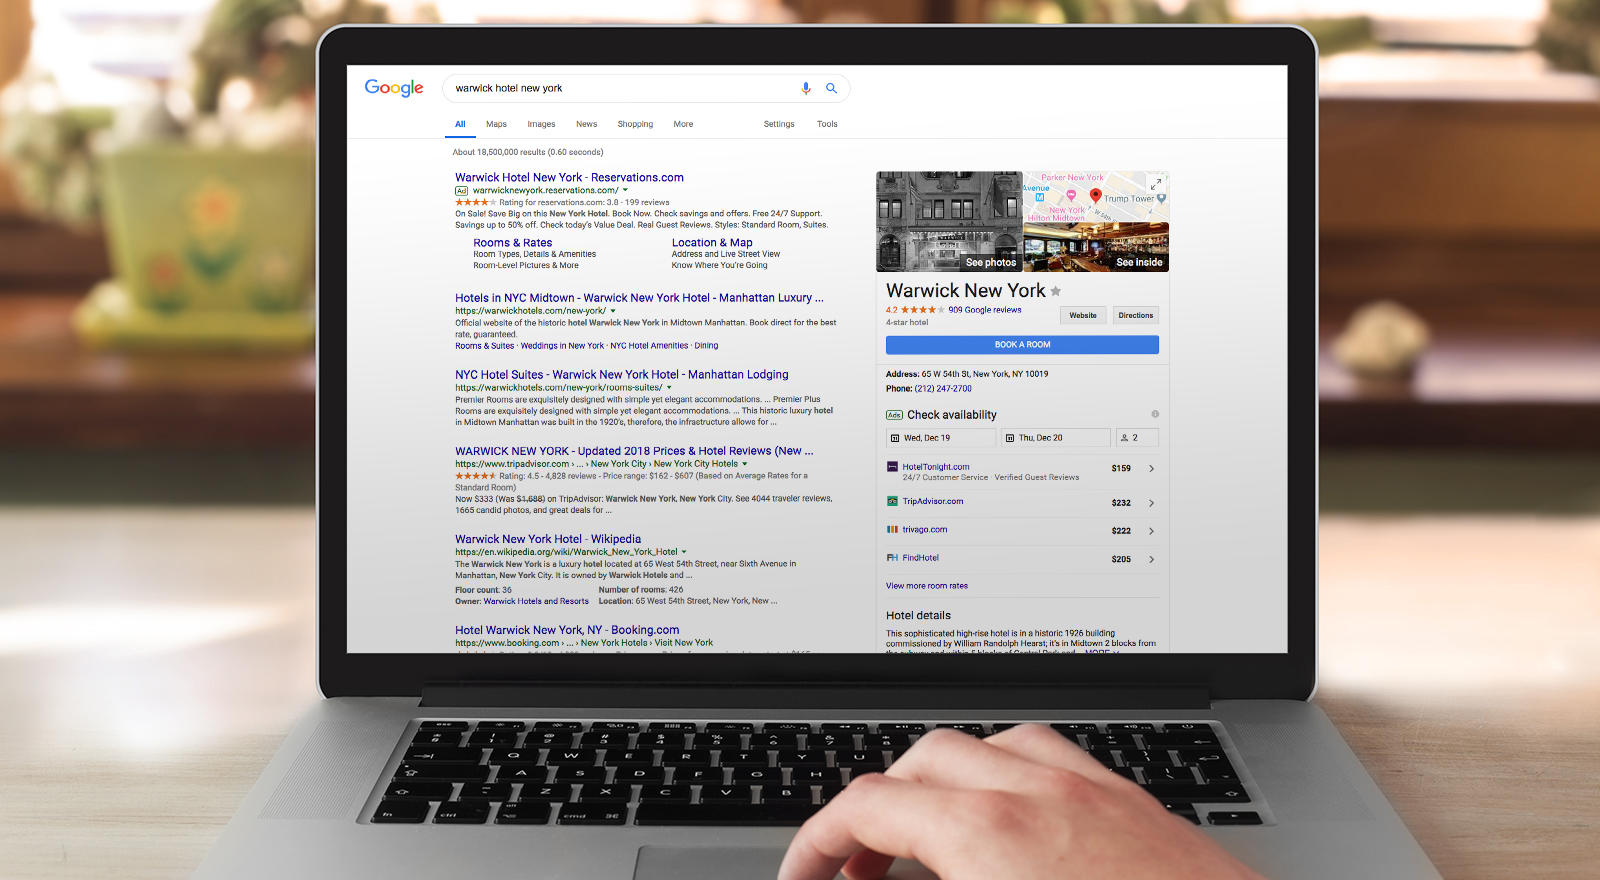The height and width of the screenshot is (880, 1600).
Task: Open NYC Hotel Suites Warwick result
Action: (x=621, y=375)
